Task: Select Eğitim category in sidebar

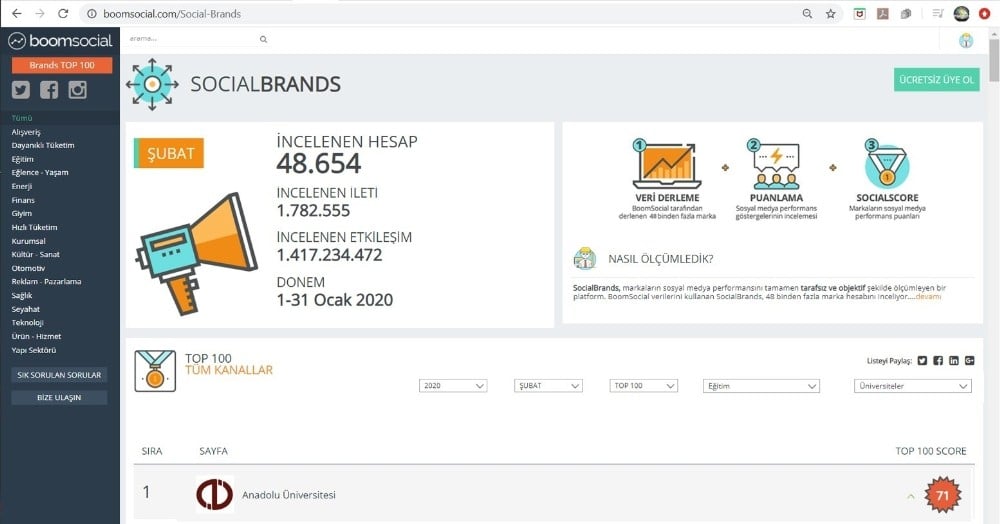Action: click(x=22, y=159)
